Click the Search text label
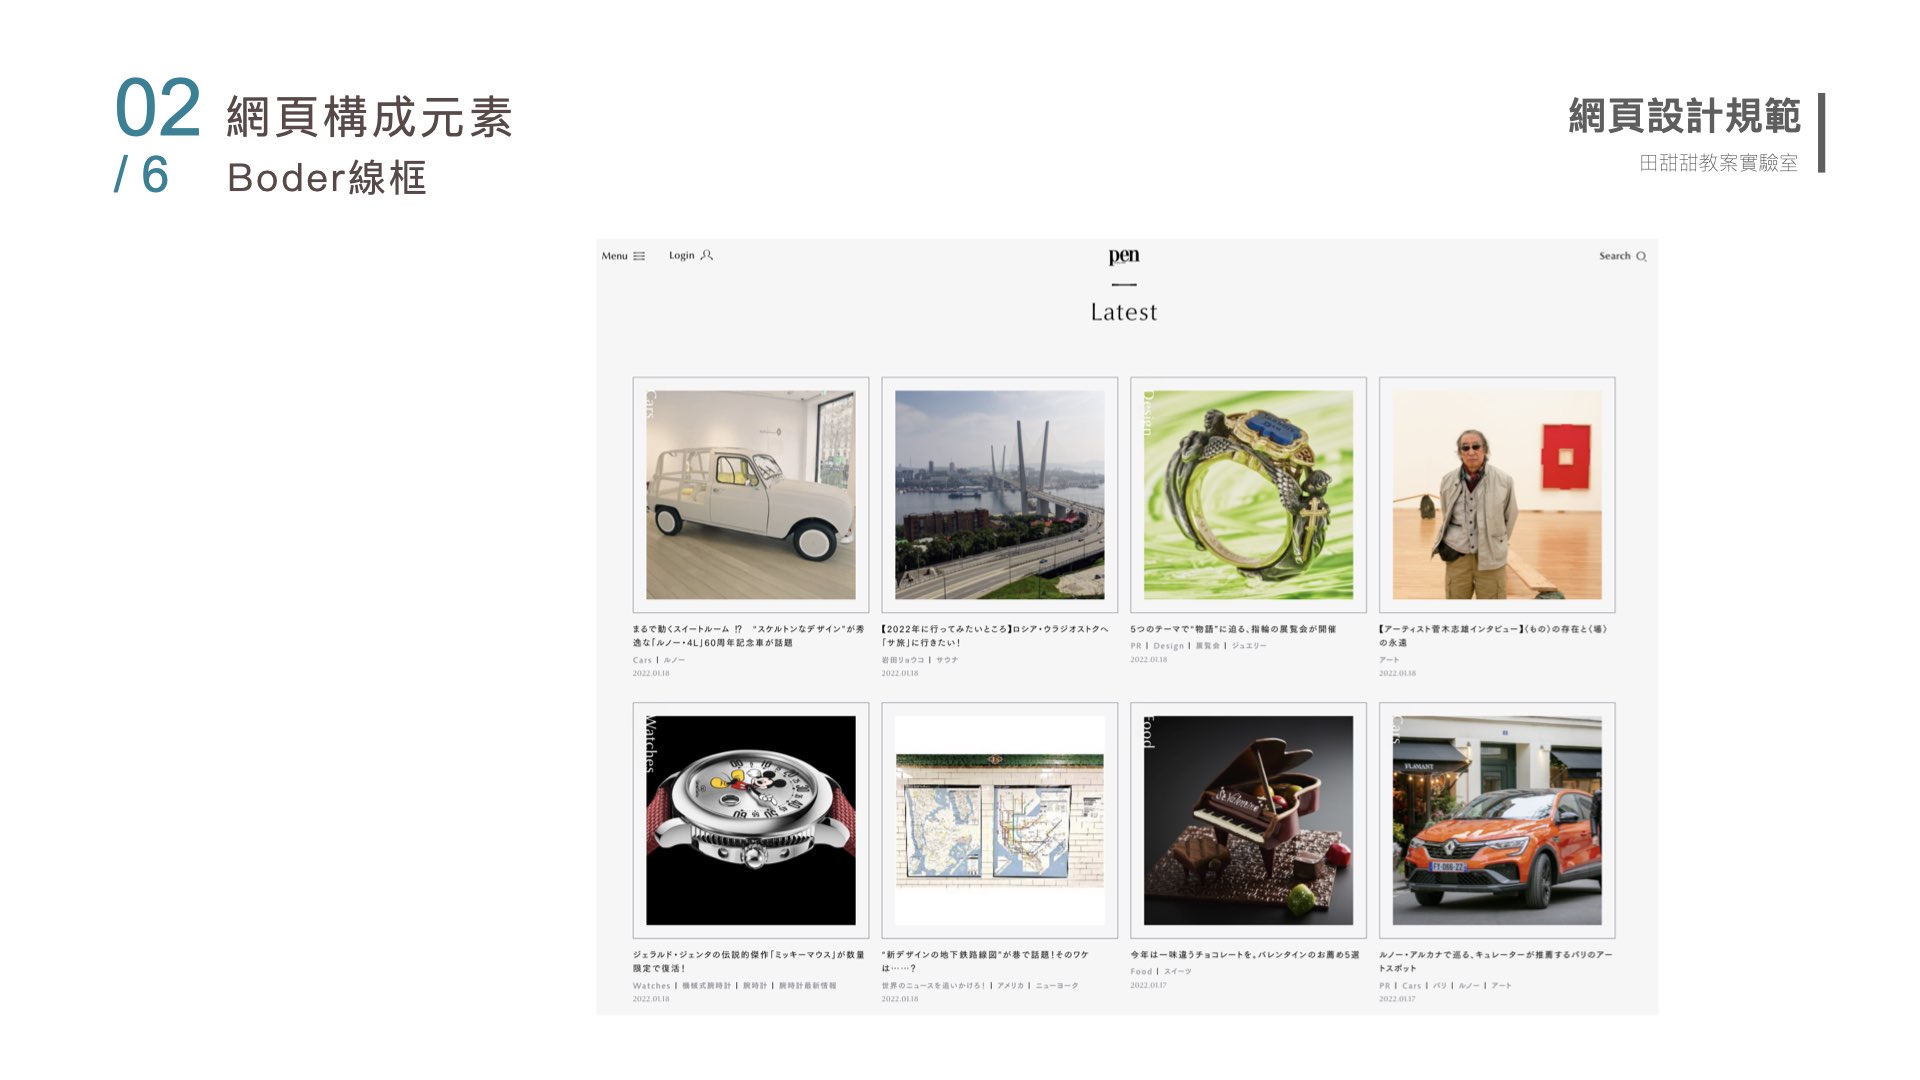Screen dimensions: 1920x1080 pyautogui.click(x=1614, y=256)
